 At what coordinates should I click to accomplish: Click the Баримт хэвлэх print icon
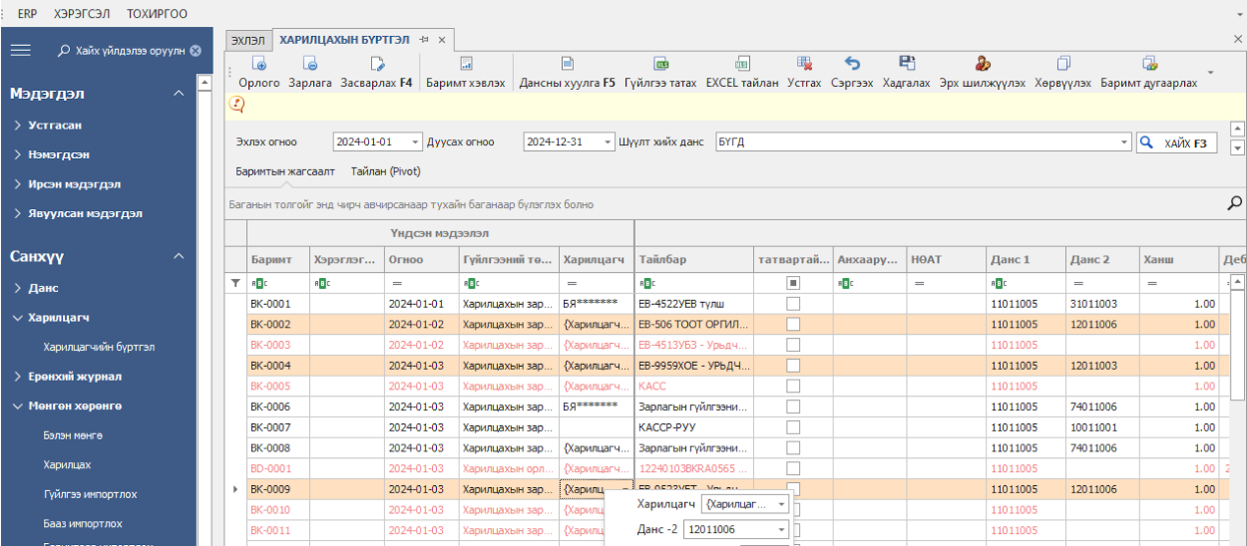465,64
